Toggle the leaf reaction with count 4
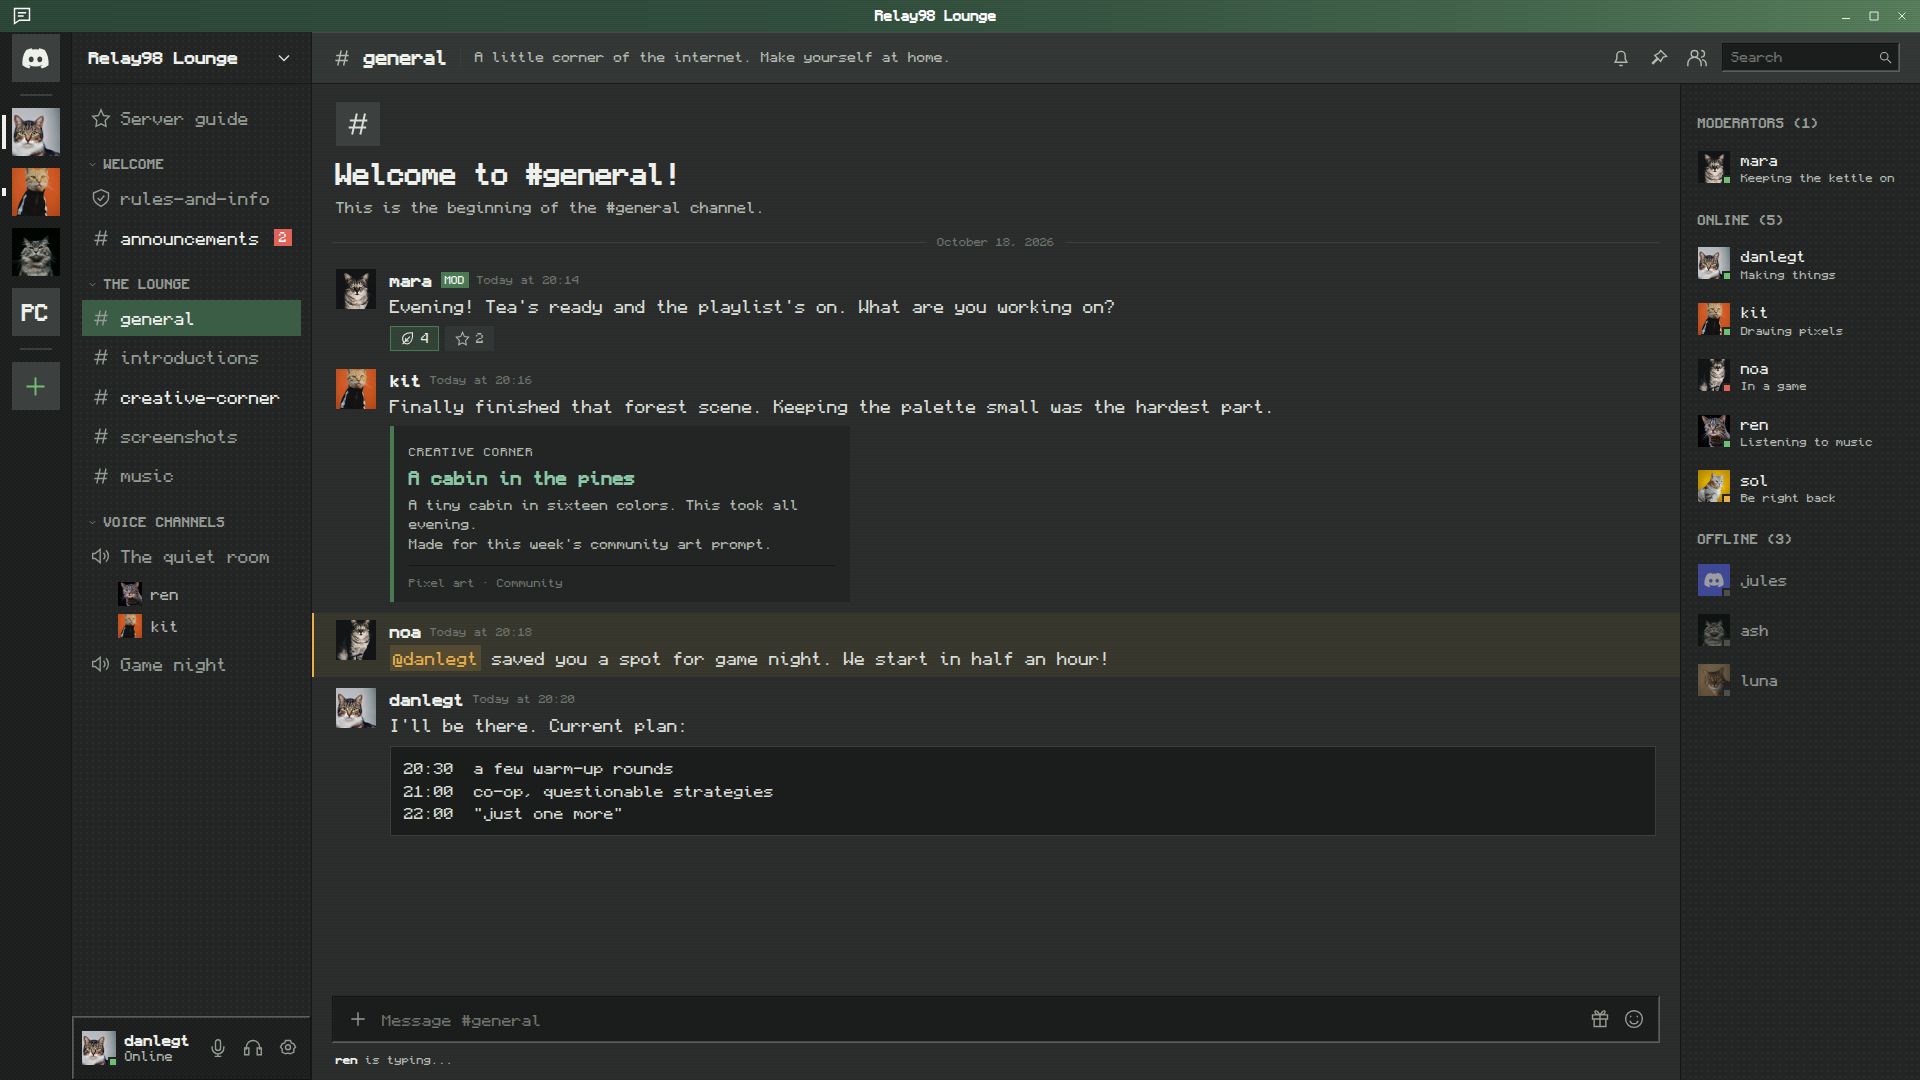The width and height of the screenshot is (1920, 1080). [414, 339]
